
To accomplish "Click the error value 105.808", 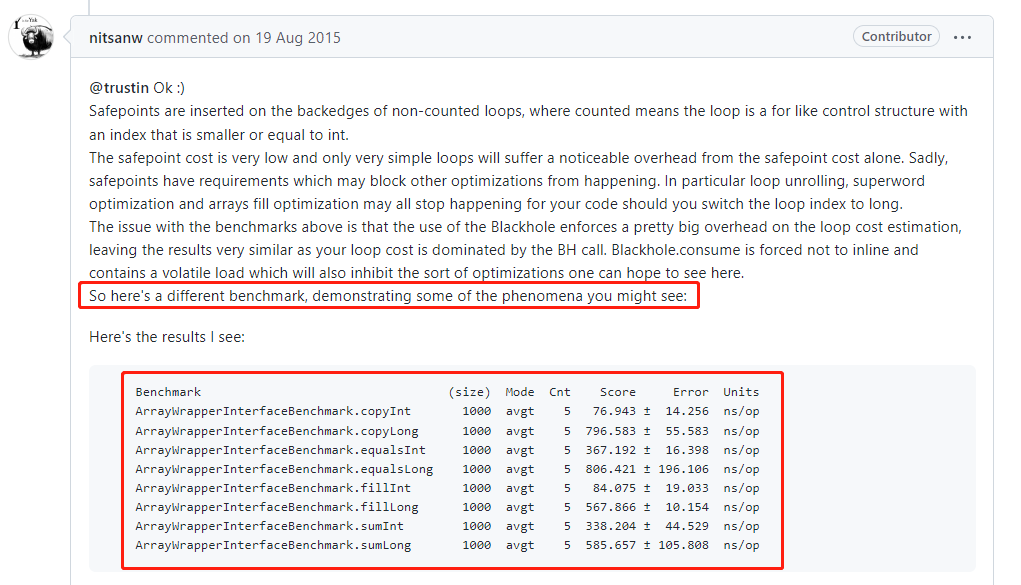I will 683,545.
